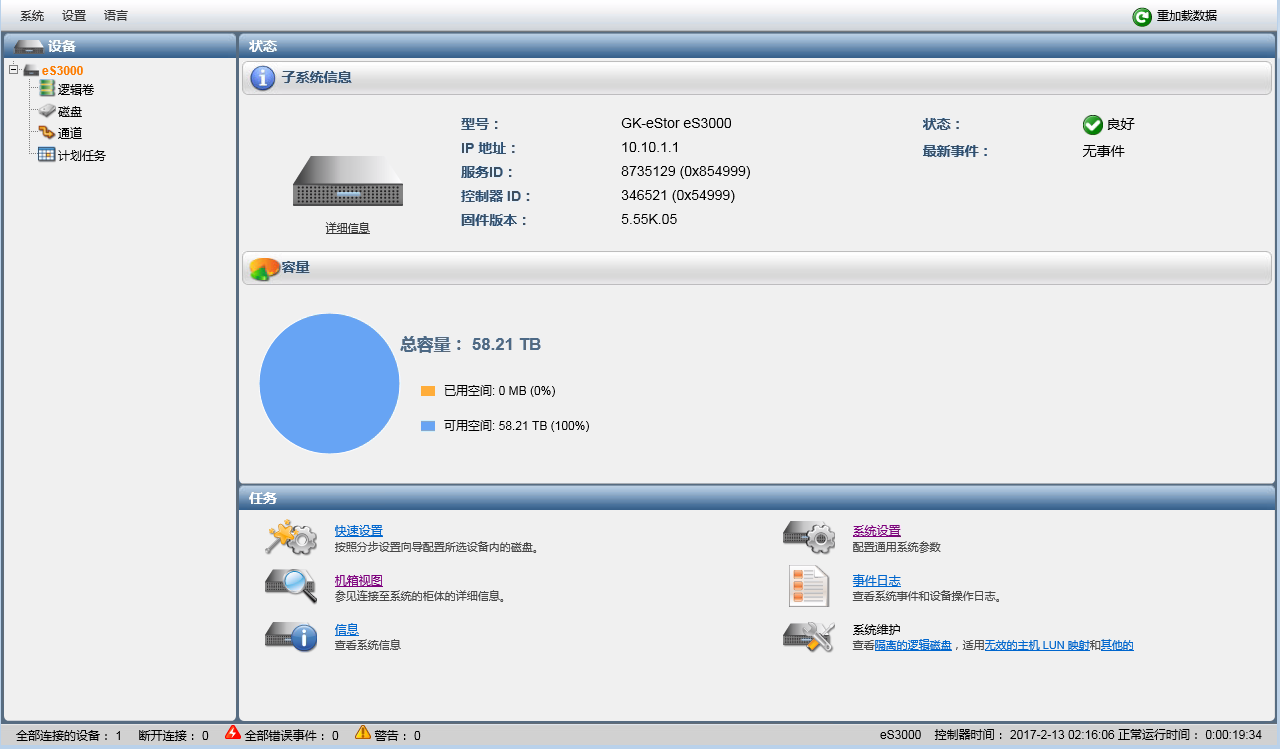1280x749 pixels.
Task: Click the red error events icon
Action: [x=233, y=733]
